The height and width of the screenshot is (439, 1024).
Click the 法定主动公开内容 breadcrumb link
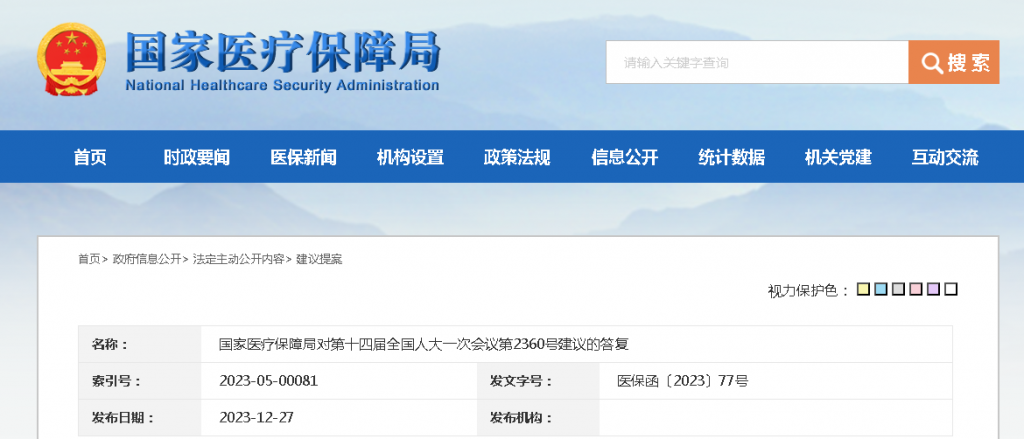pyautogui.click(x=238, y=259)
